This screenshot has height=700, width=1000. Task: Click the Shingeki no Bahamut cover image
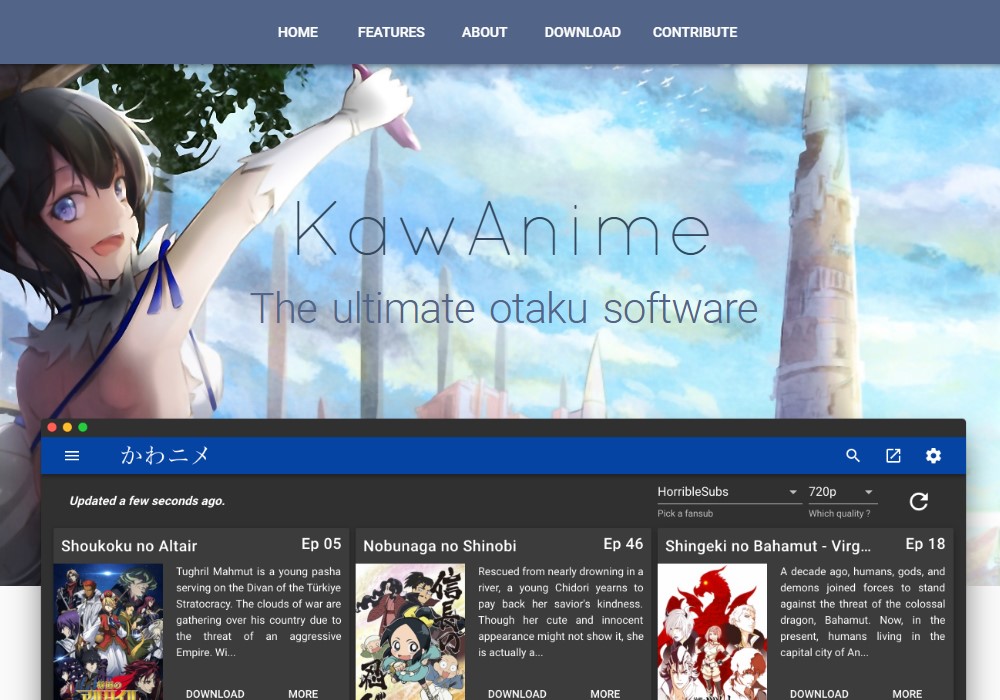[x=712, y=631]
